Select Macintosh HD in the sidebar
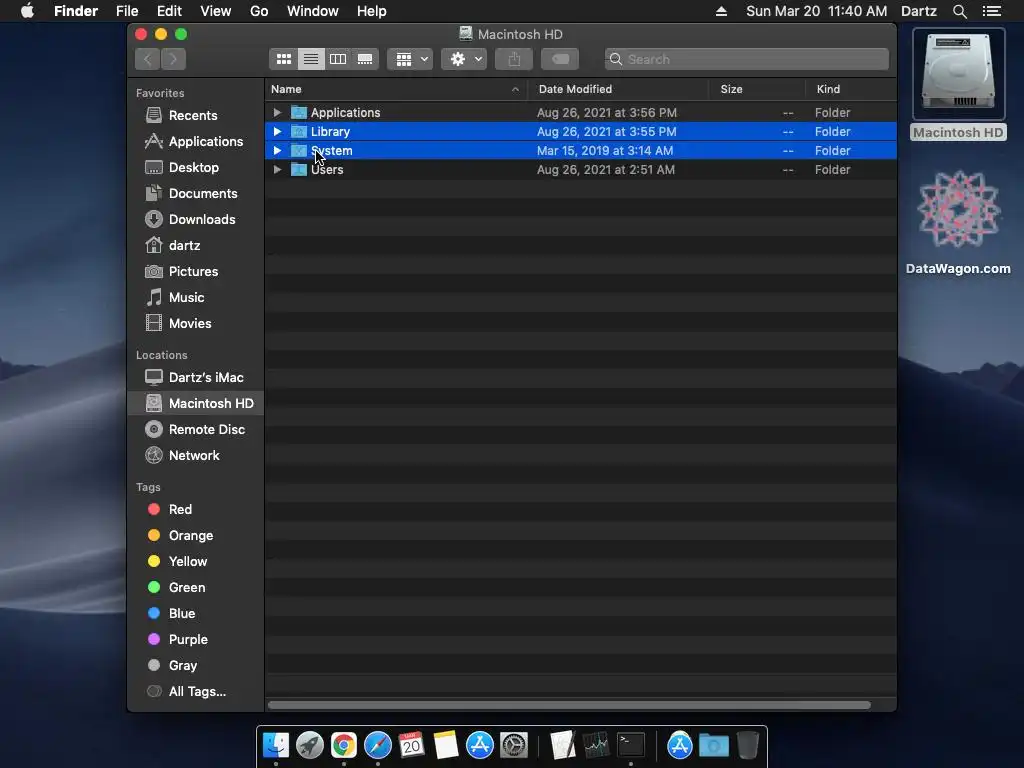 195,404
